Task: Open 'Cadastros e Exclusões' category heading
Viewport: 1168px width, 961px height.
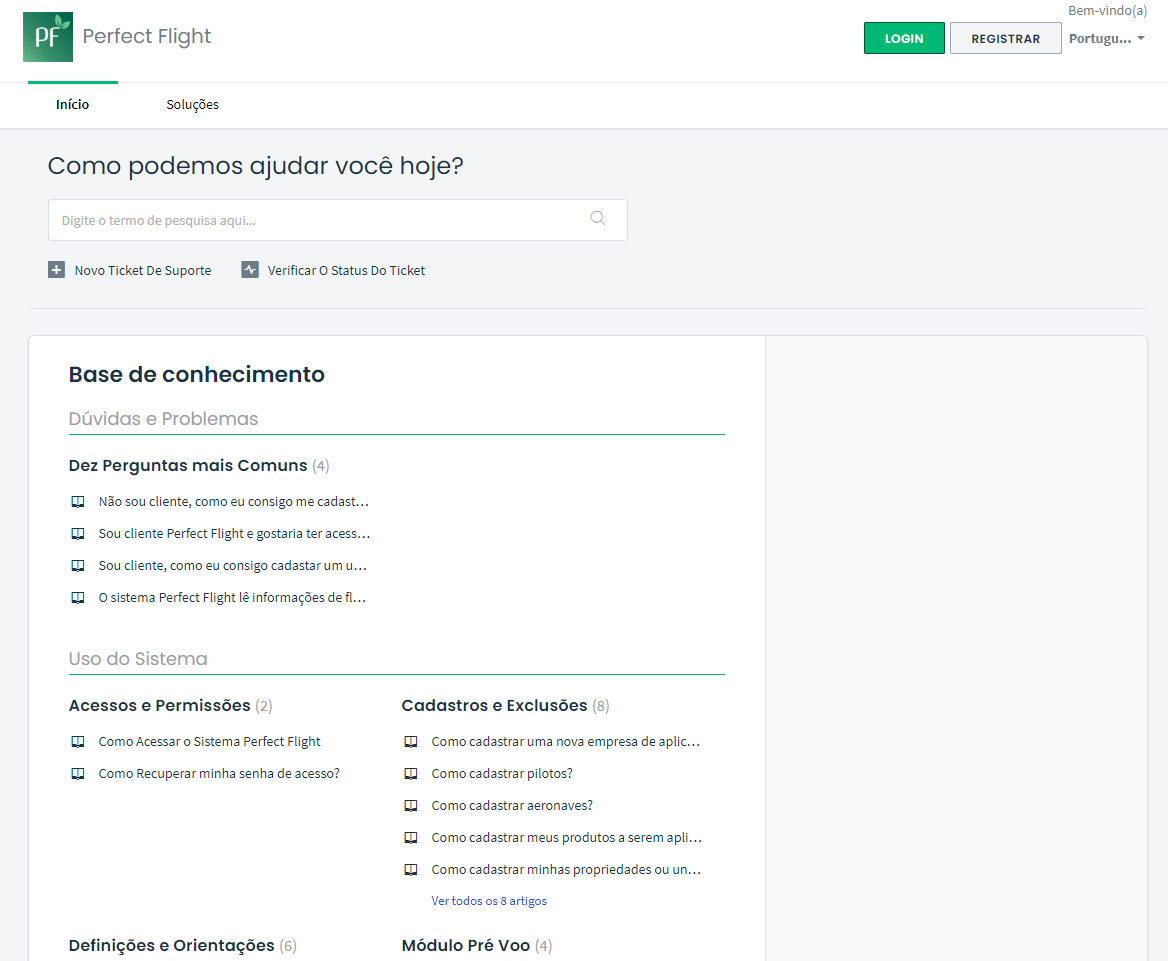Action: (x=494, y=705)
